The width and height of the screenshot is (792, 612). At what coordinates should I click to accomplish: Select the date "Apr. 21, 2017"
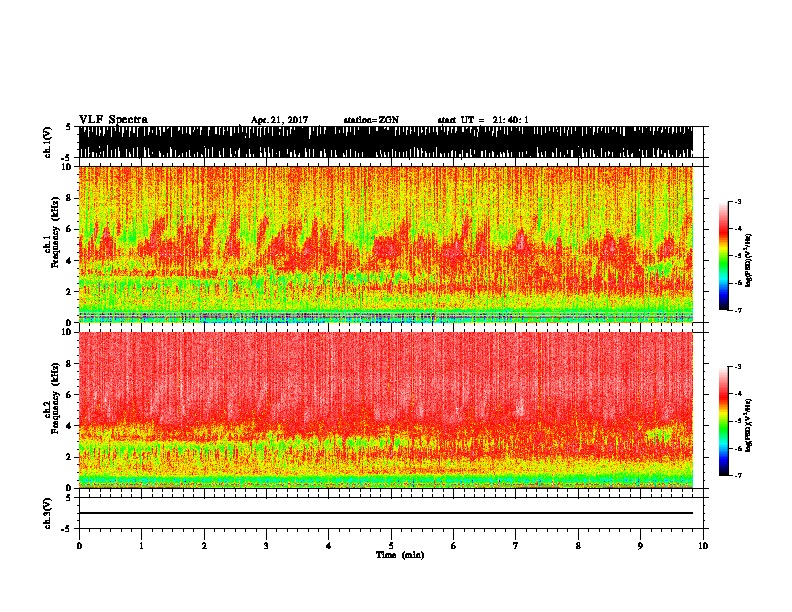[x=279, y=120]
